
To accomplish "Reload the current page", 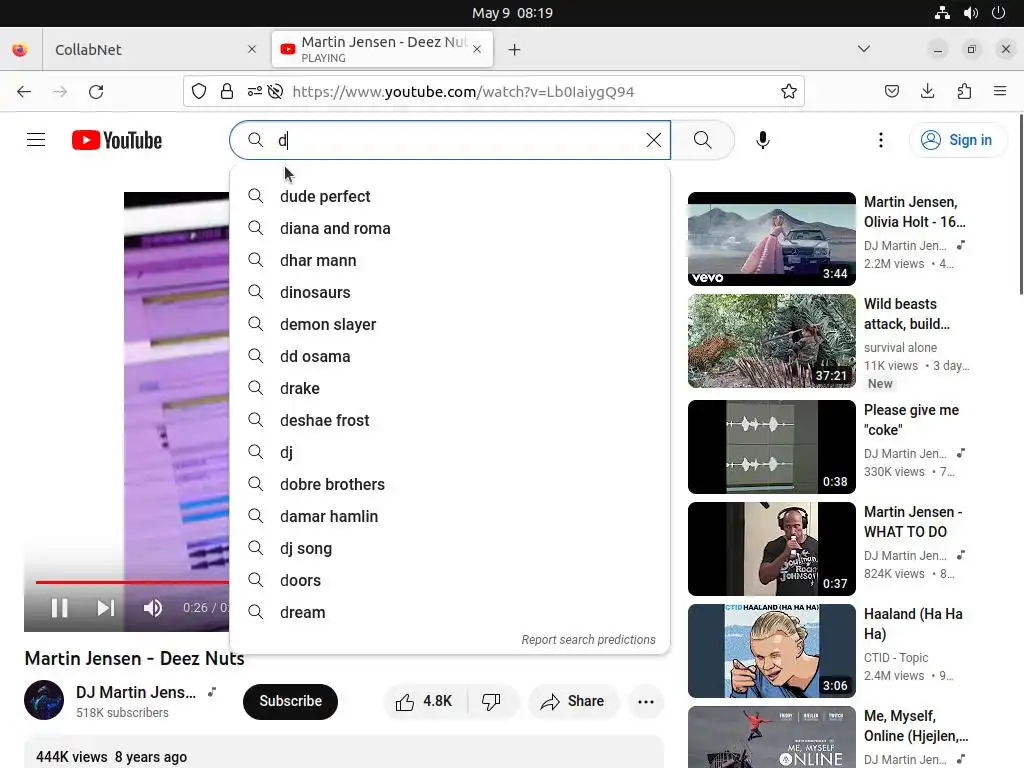I will pos(96,91).
